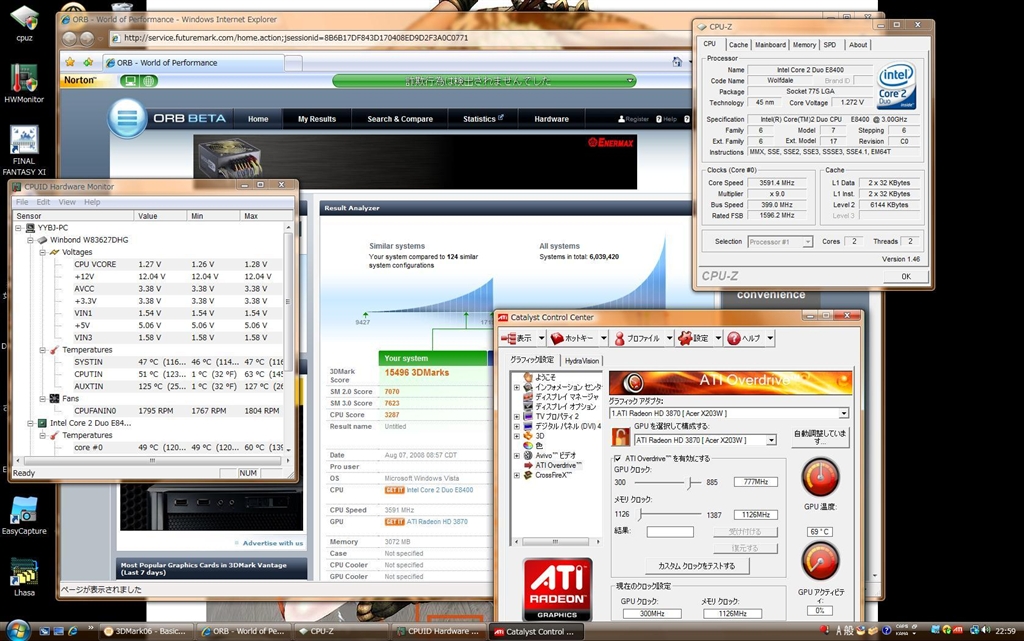Click the OK button in CPU-Z

pyautogui.click(x=905, y=276)
